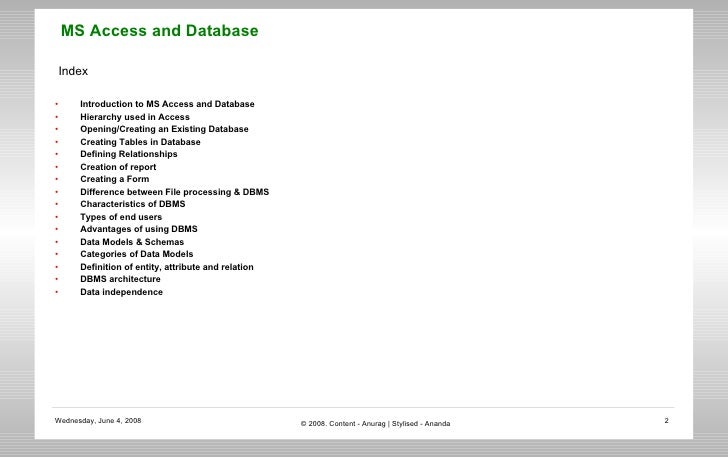
Task: Select Creating a Form entry
Action: pos(115,179)
